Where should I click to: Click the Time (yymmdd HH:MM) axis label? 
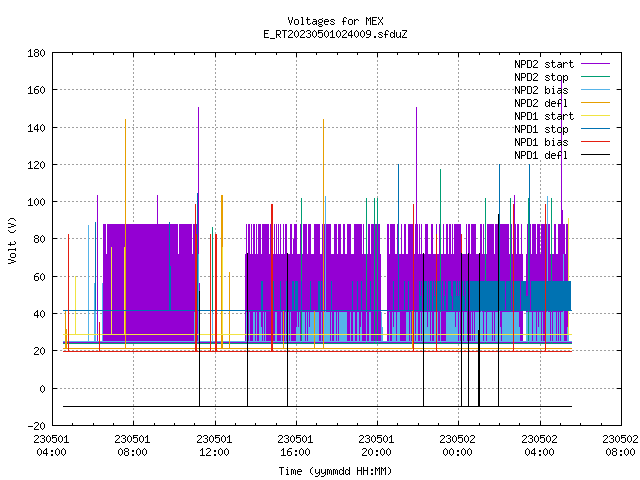coord(335,471)
